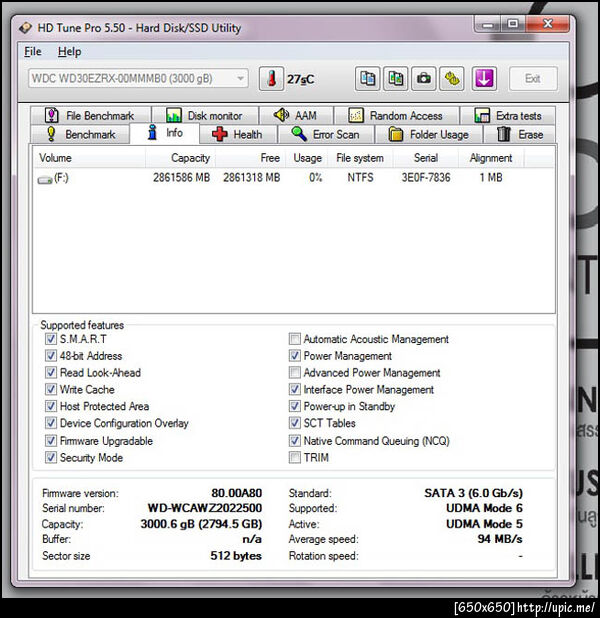Click the 94 MB/s average speed value
Viewport: 600px width, 618px height.
pos(500,539)
